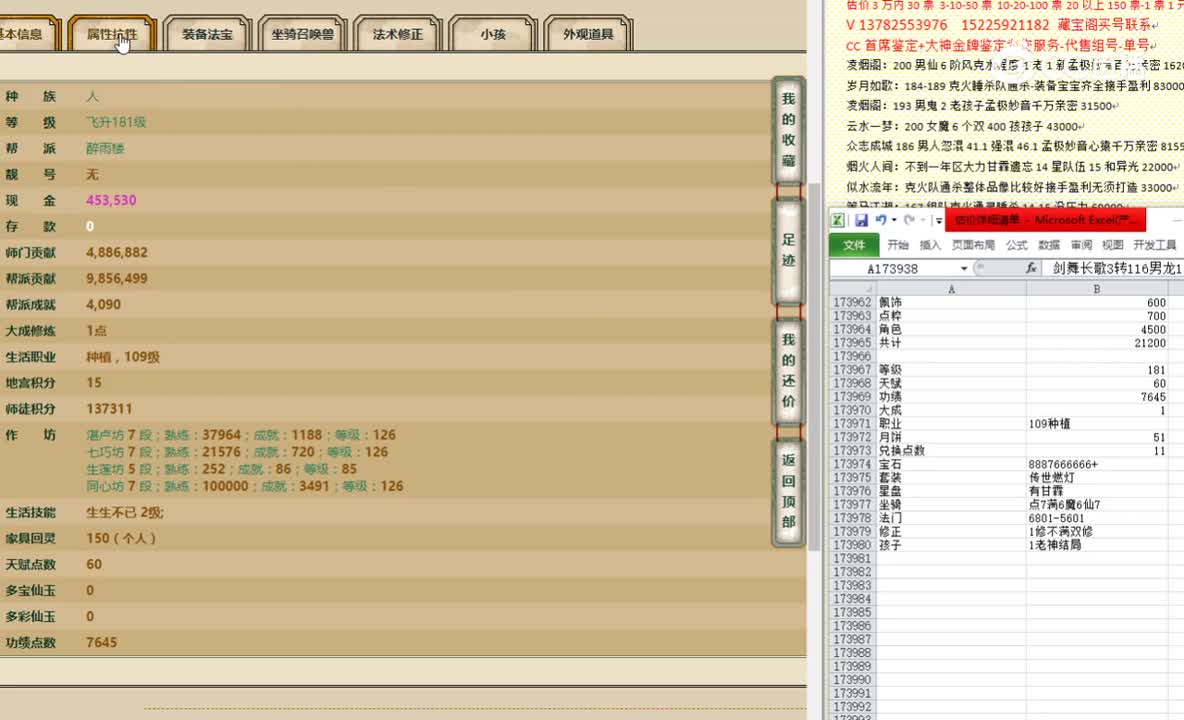Open the 坐骑召唤兽 tab
This screenshot has height=720, width=1184.
[x=302, y=34]
